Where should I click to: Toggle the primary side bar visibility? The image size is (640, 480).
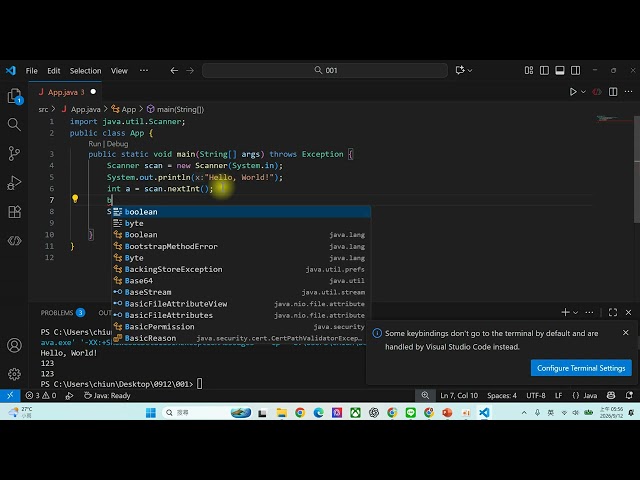tap(544, 71)
